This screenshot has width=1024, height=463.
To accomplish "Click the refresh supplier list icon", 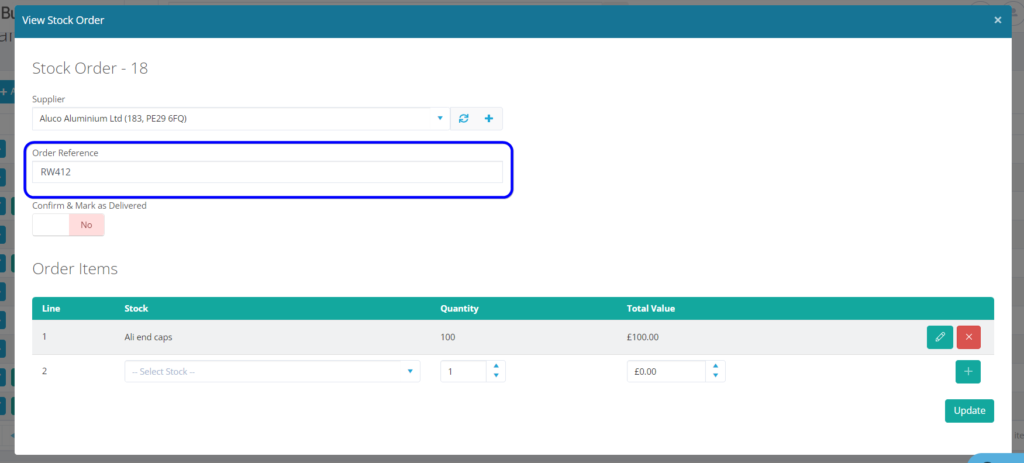I will coord(463,119).
